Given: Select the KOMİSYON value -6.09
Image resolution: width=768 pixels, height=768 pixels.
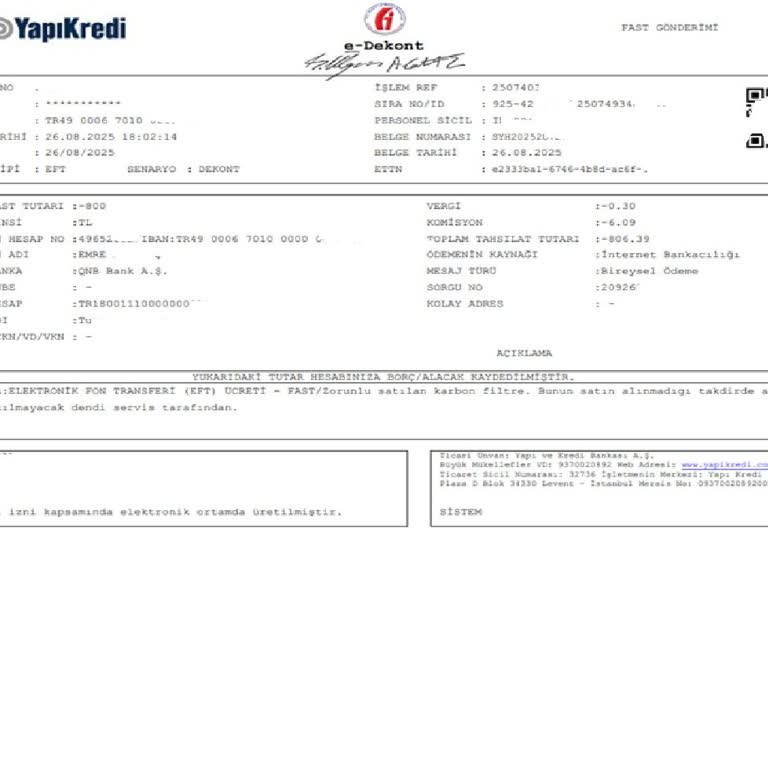Looking at the screenshot, I should [618, 222].
